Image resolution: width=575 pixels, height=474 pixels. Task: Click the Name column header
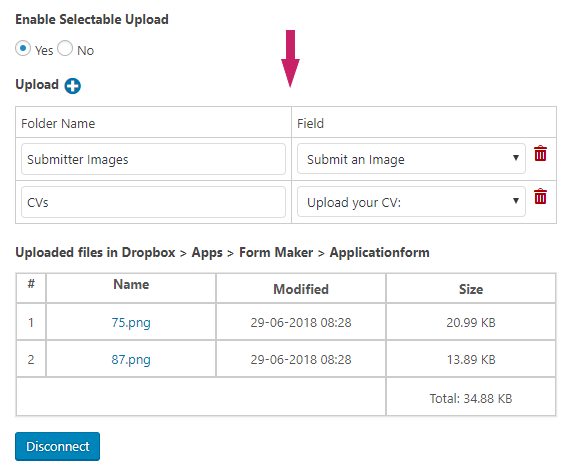tap(131, 284)
